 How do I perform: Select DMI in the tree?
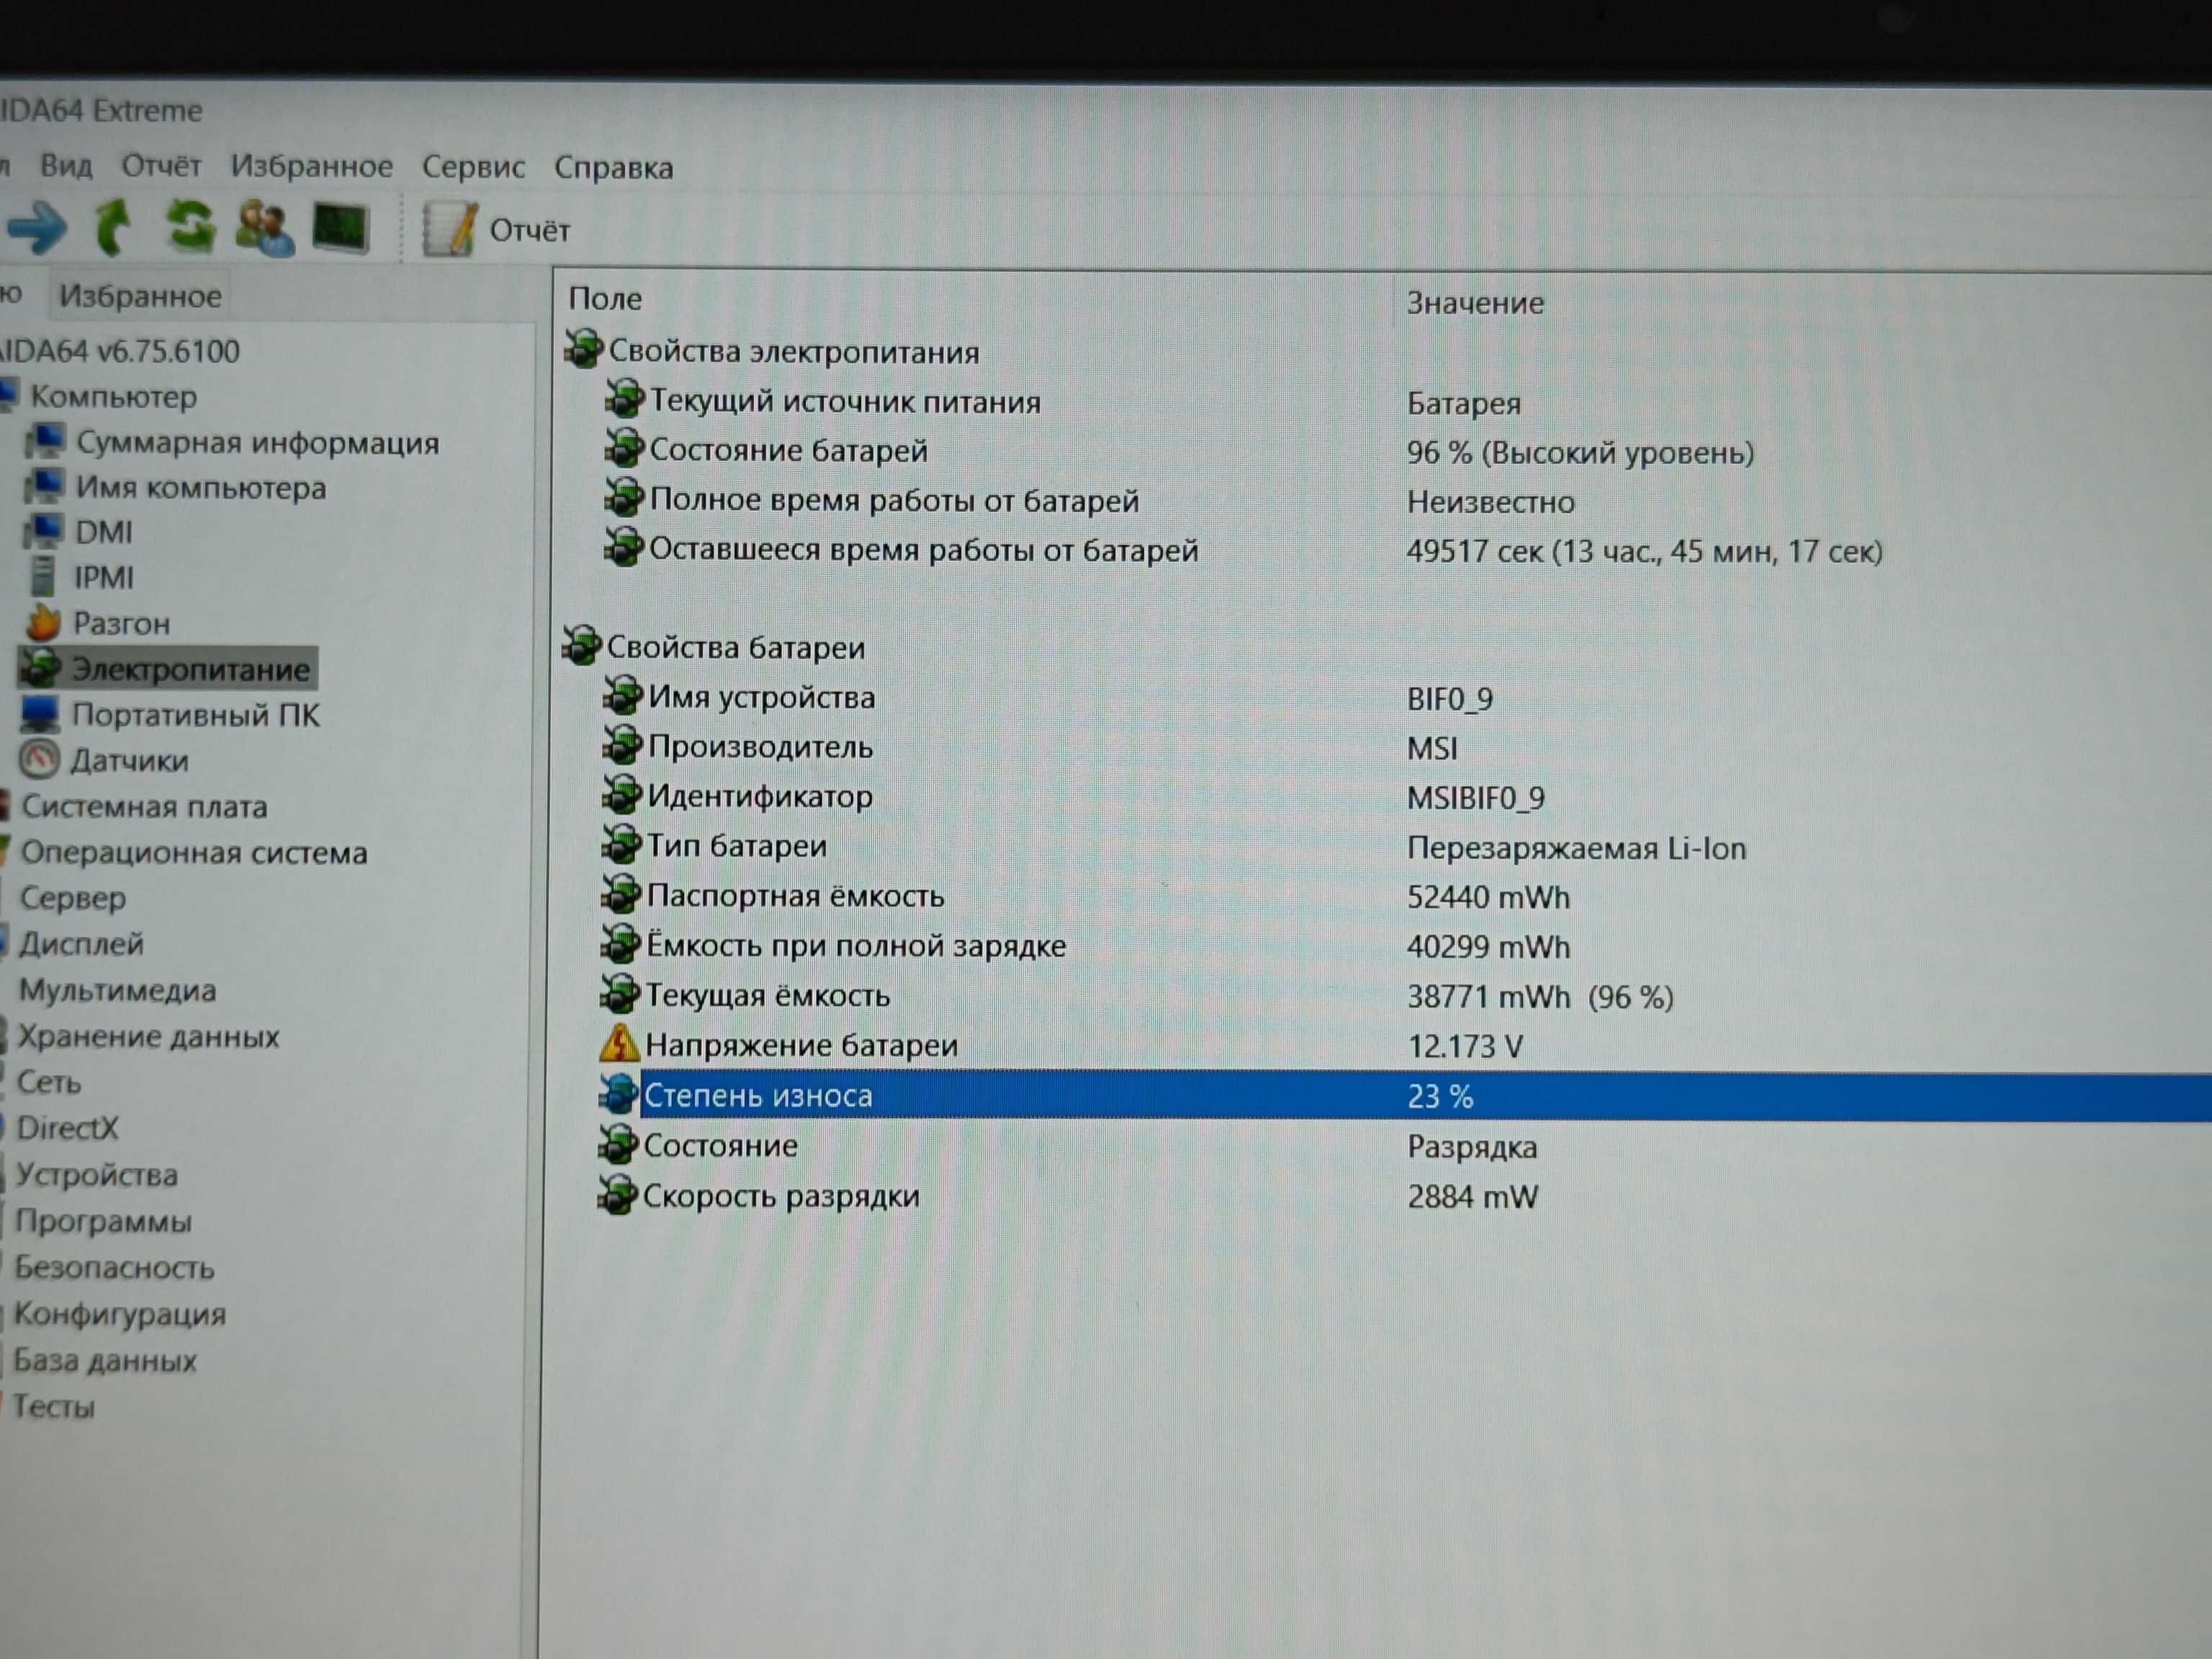(x=104, y=532)
